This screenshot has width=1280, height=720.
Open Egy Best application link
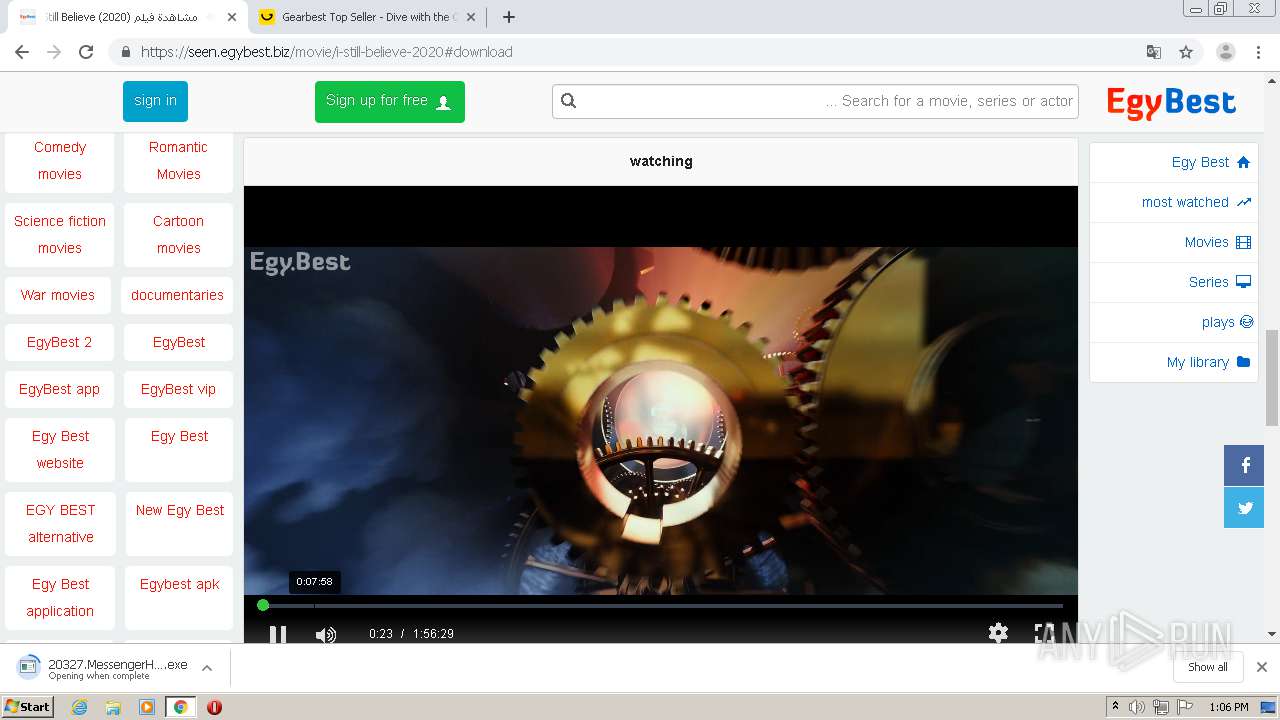tap(60, 597)
